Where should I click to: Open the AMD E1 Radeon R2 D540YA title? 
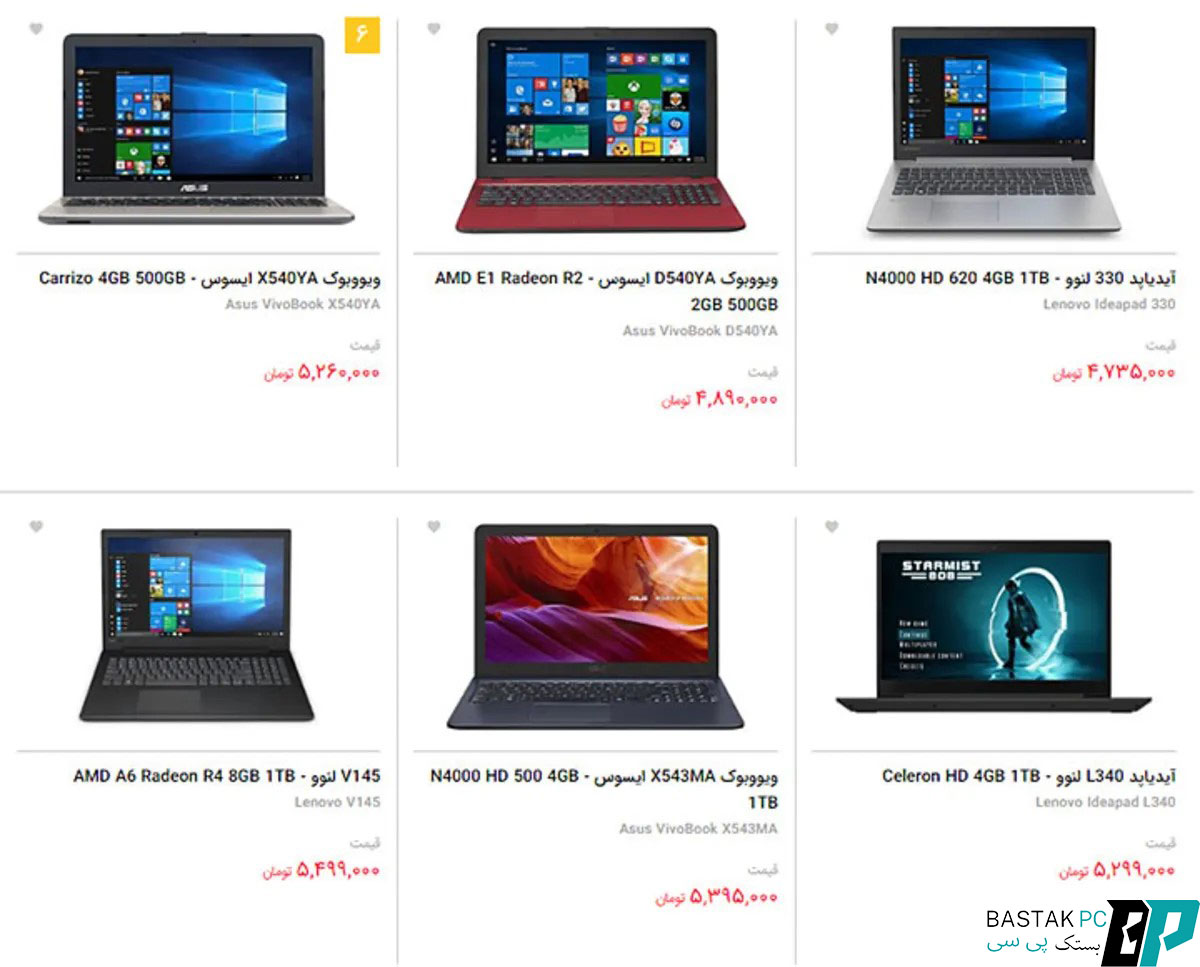606,291
